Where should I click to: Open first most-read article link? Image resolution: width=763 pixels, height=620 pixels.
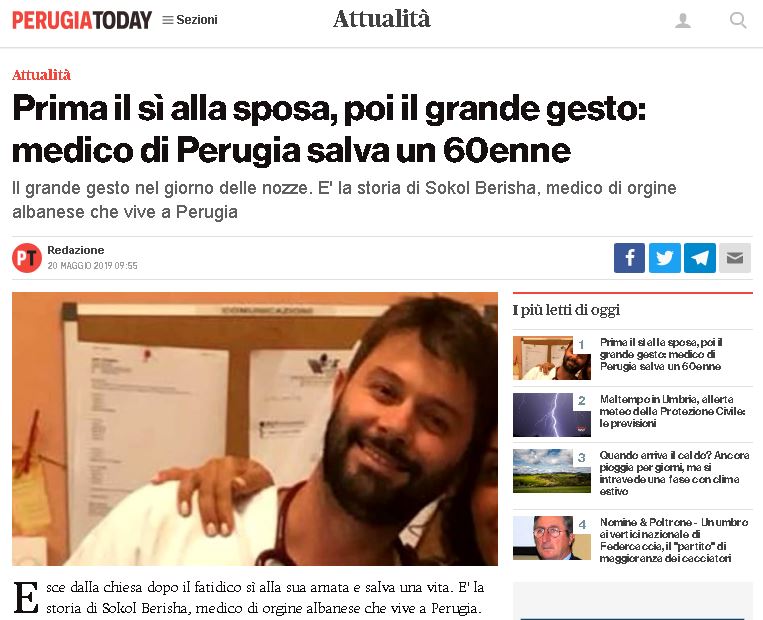(661, 354)
